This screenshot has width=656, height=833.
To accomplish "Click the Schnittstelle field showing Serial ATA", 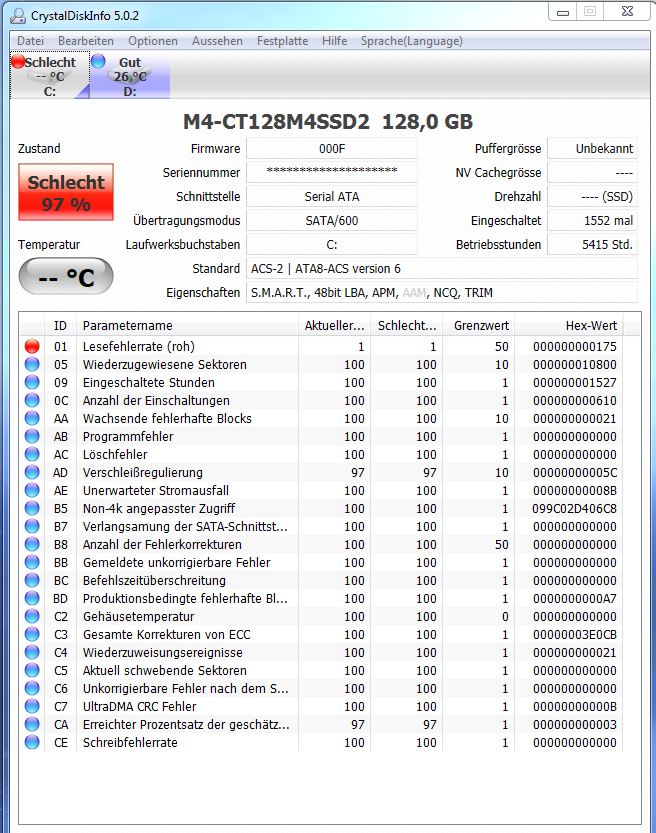I will tap(332, 197).
